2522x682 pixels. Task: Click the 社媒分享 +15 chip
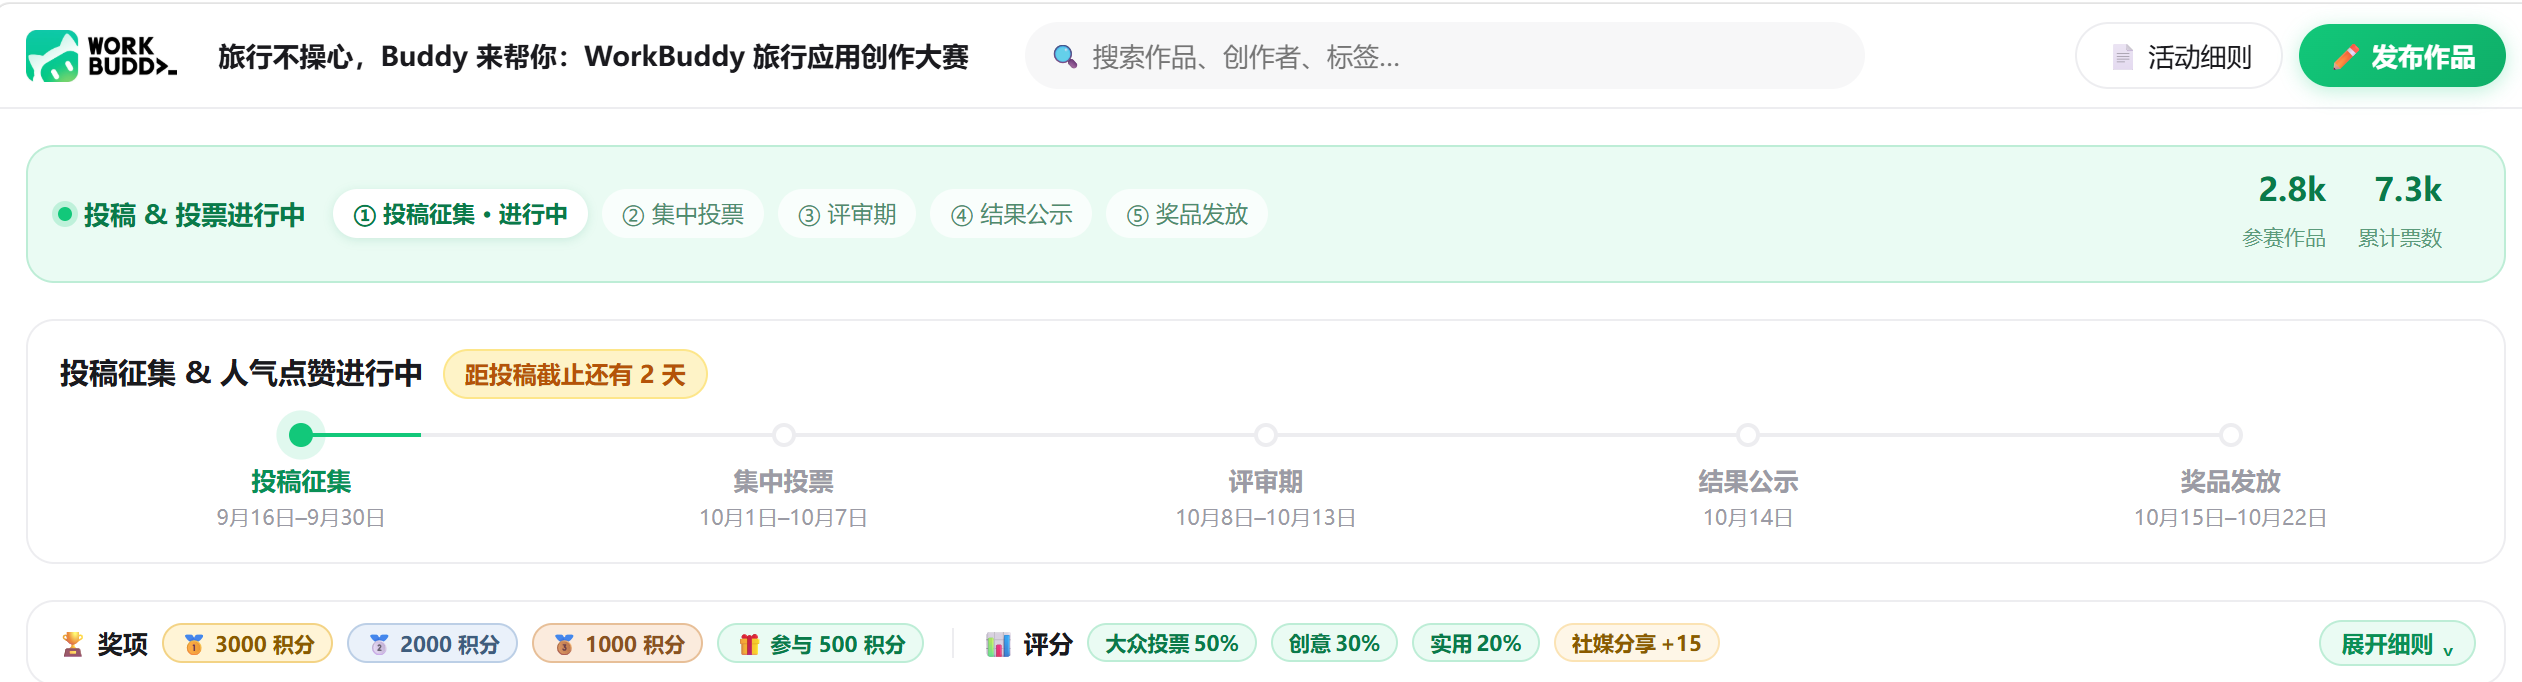tap(1636, 644)
